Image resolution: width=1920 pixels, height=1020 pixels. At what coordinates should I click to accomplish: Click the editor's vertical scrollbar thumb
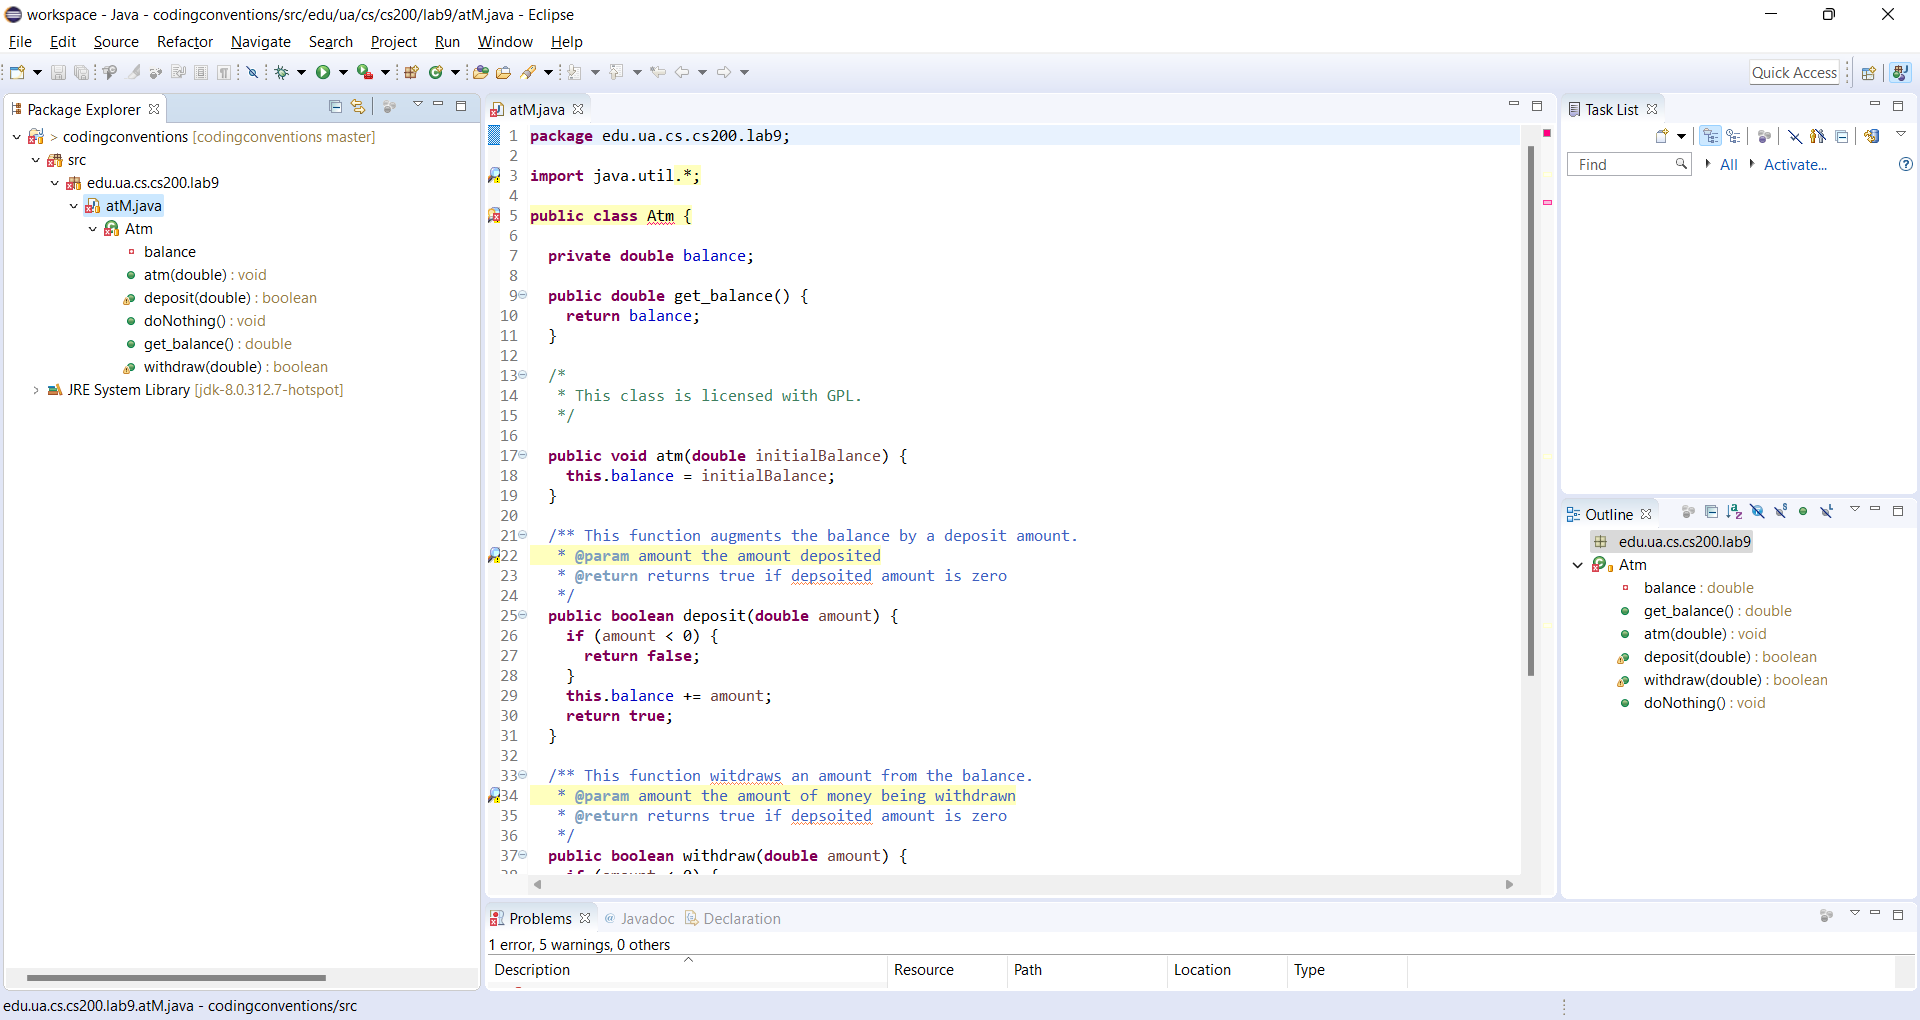(x=1530, y=410)
